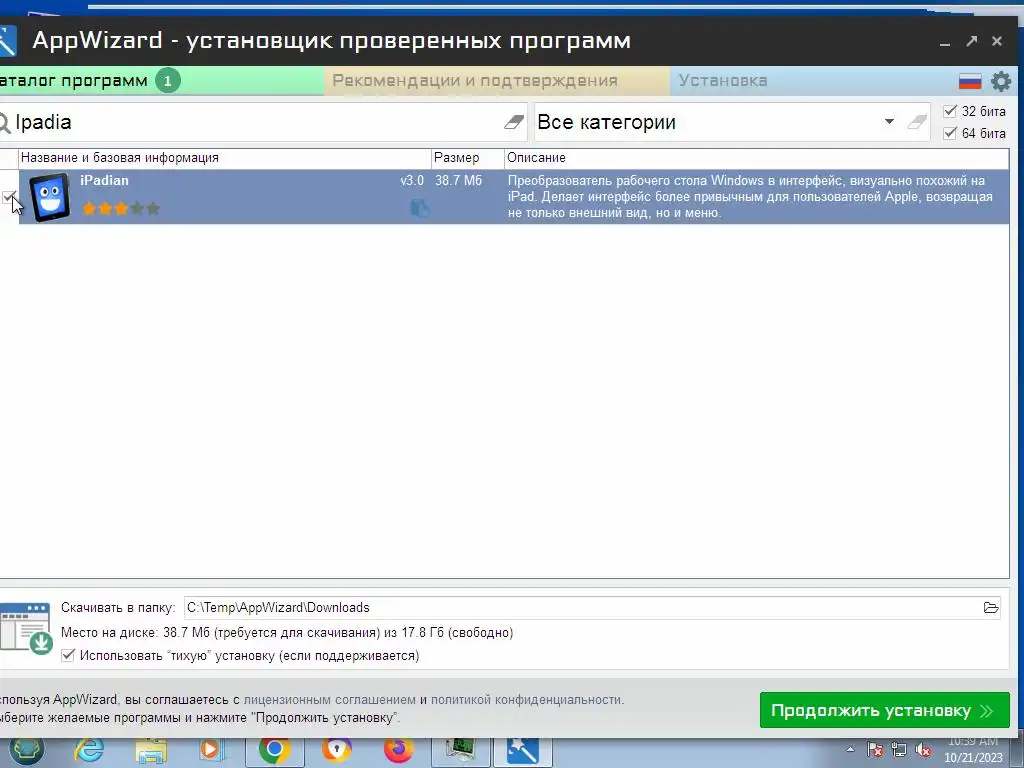Switch to Установка tab
This screenshot has height=768, width=1024.
tap(810, 80)
